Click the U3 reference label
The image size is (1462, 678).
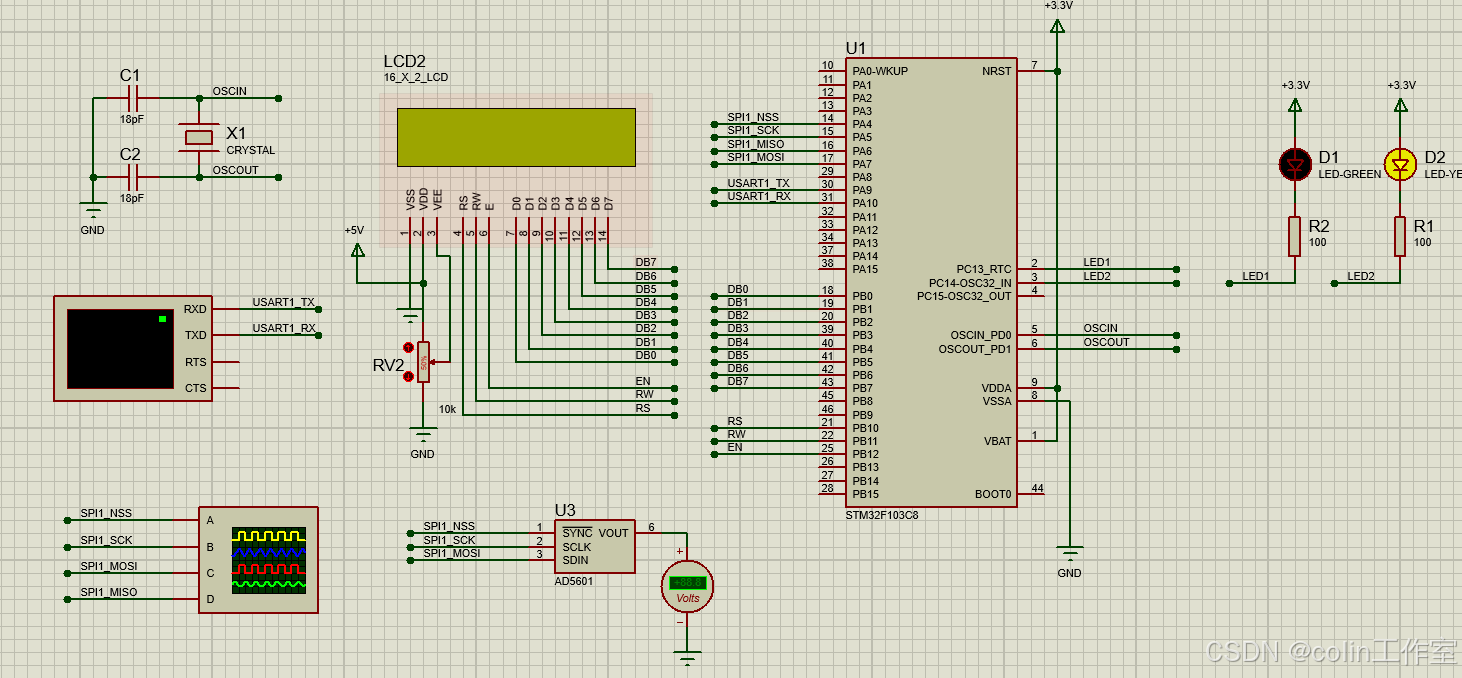(565, 511)
